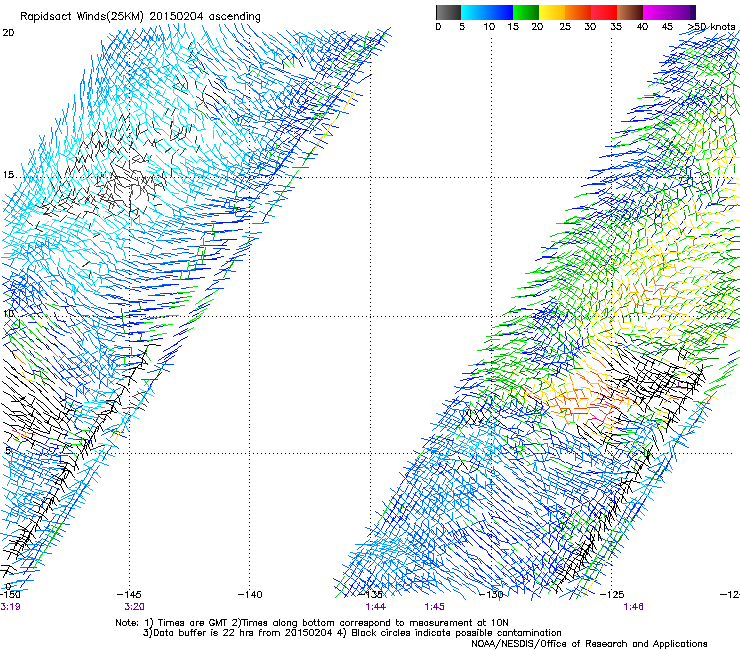
Task: Click the yellow 20-25 knots color band
Action: 552,12
